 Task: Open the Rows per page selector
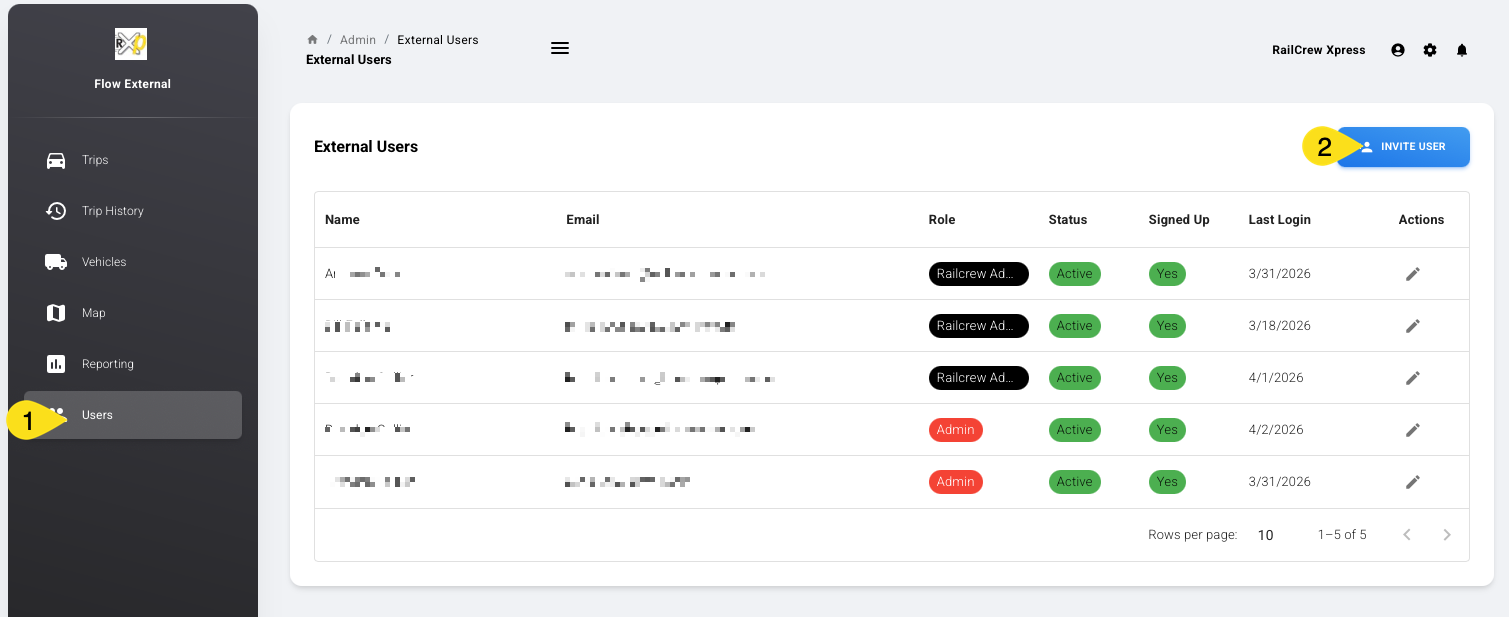[1264, 535]
